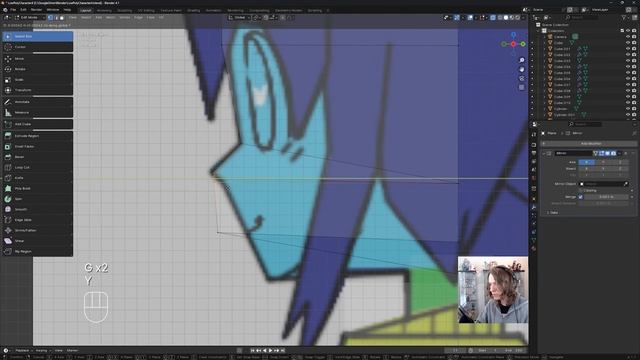The height and width of the screenshot is (360, 640).
Task: Click the red X axis gizmo circle
Action: (x=513, y=44)
